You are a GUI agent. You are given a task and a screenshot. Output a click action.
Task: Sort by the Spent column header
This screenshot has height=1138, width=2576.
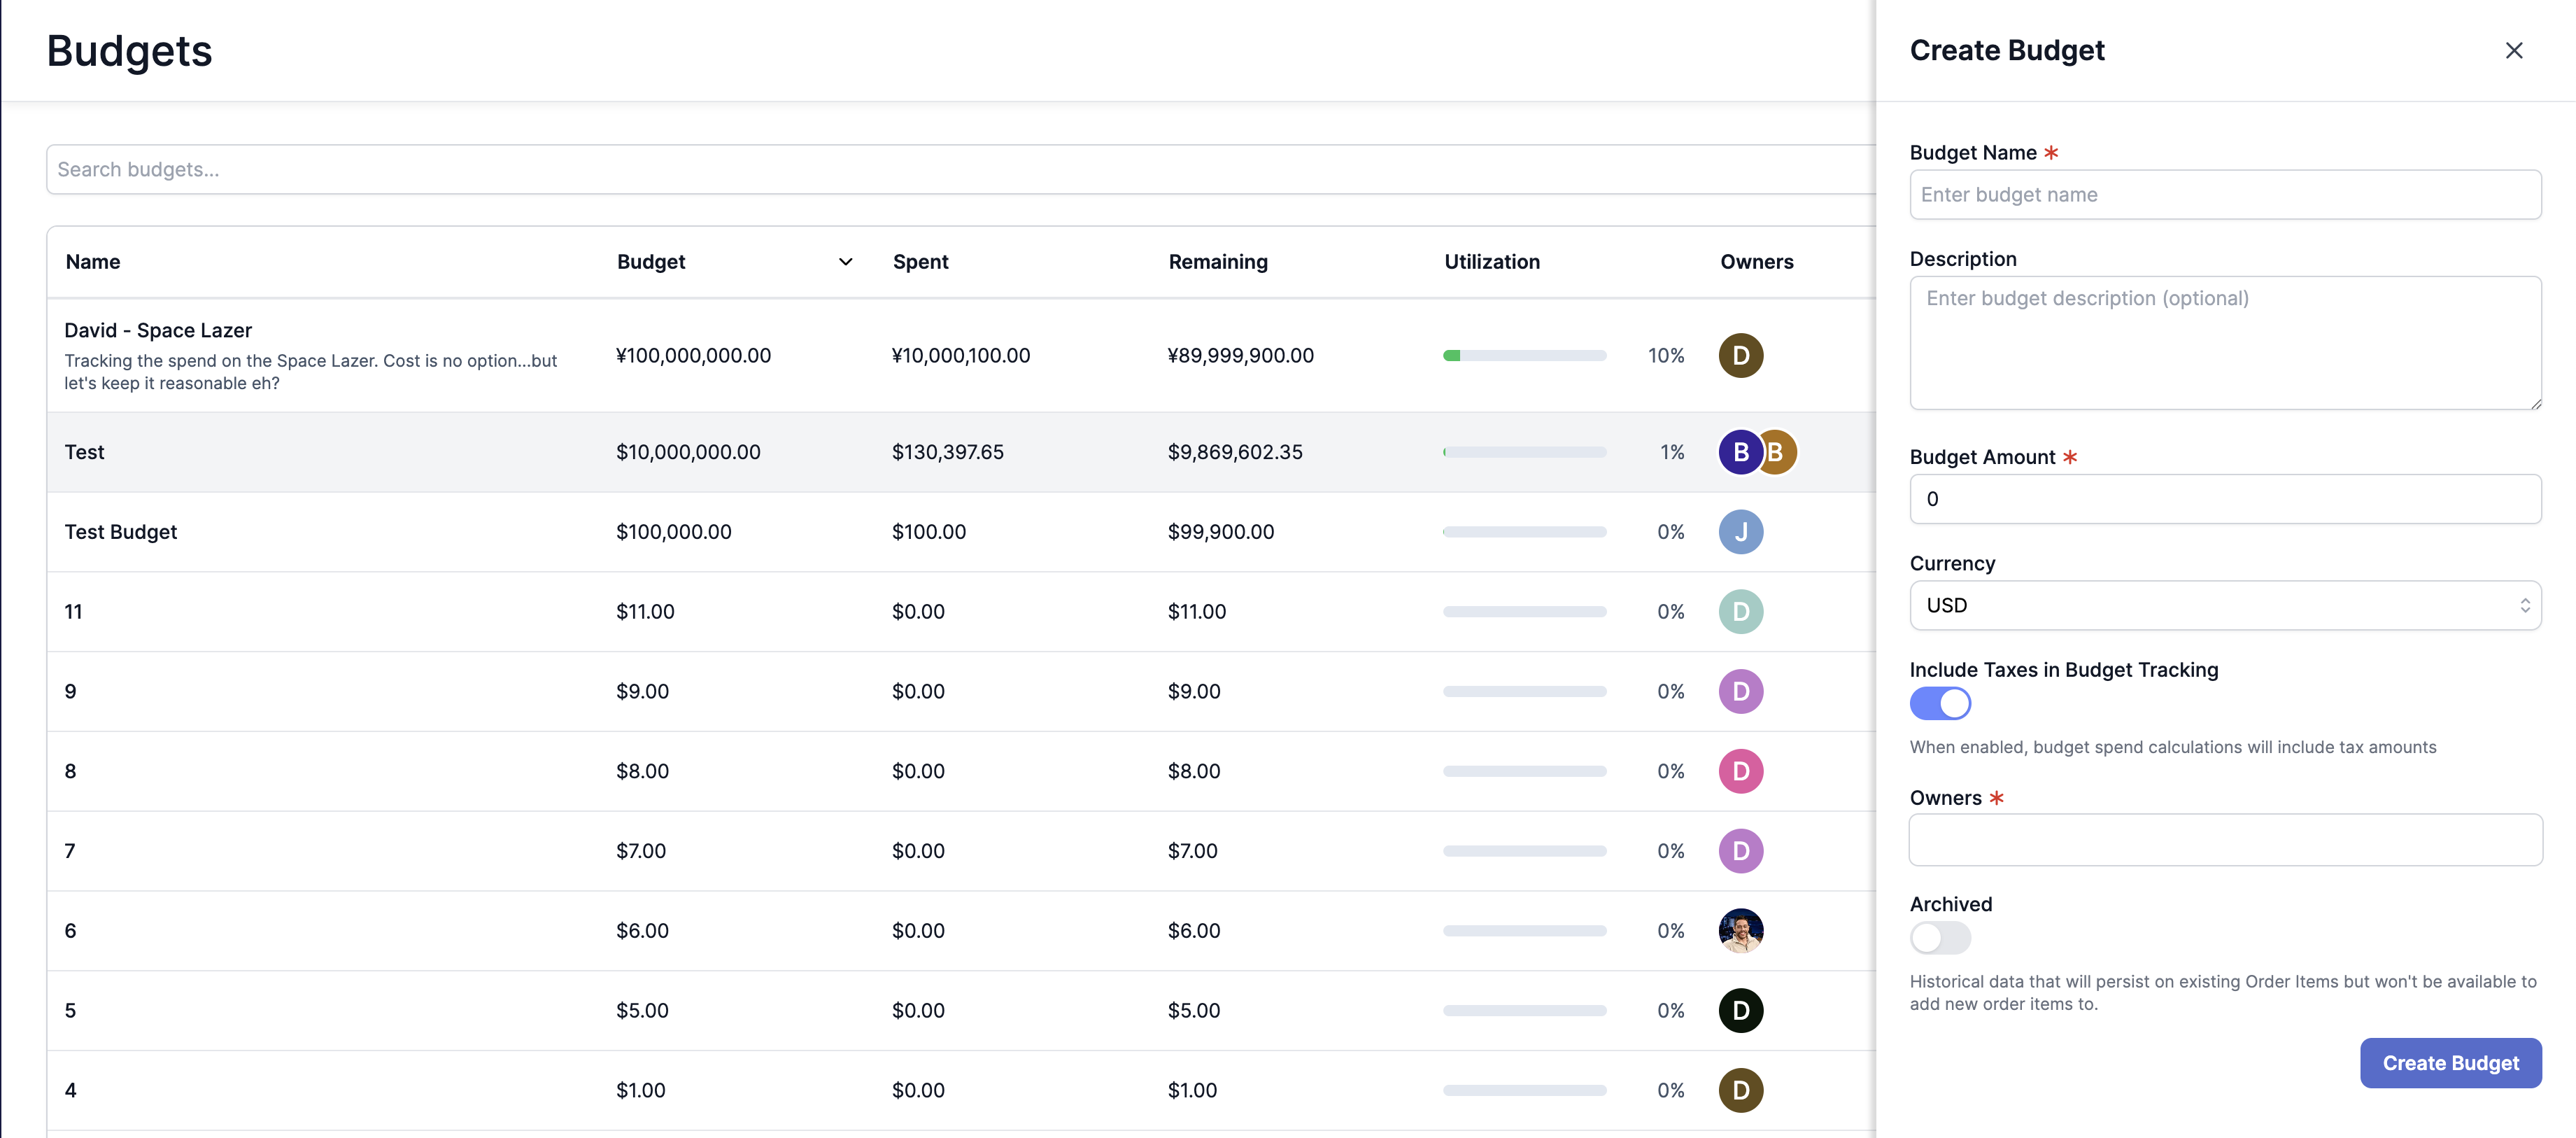(920, 262)
